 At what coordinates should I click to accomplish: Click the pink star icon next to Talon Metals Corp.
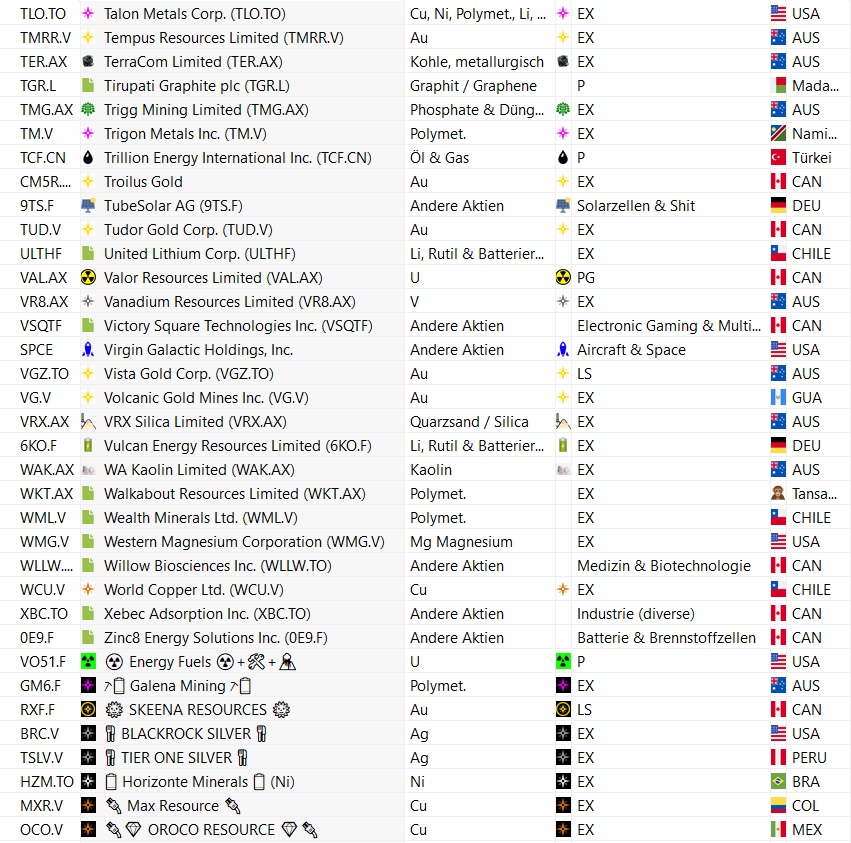(x=88, y=14)
